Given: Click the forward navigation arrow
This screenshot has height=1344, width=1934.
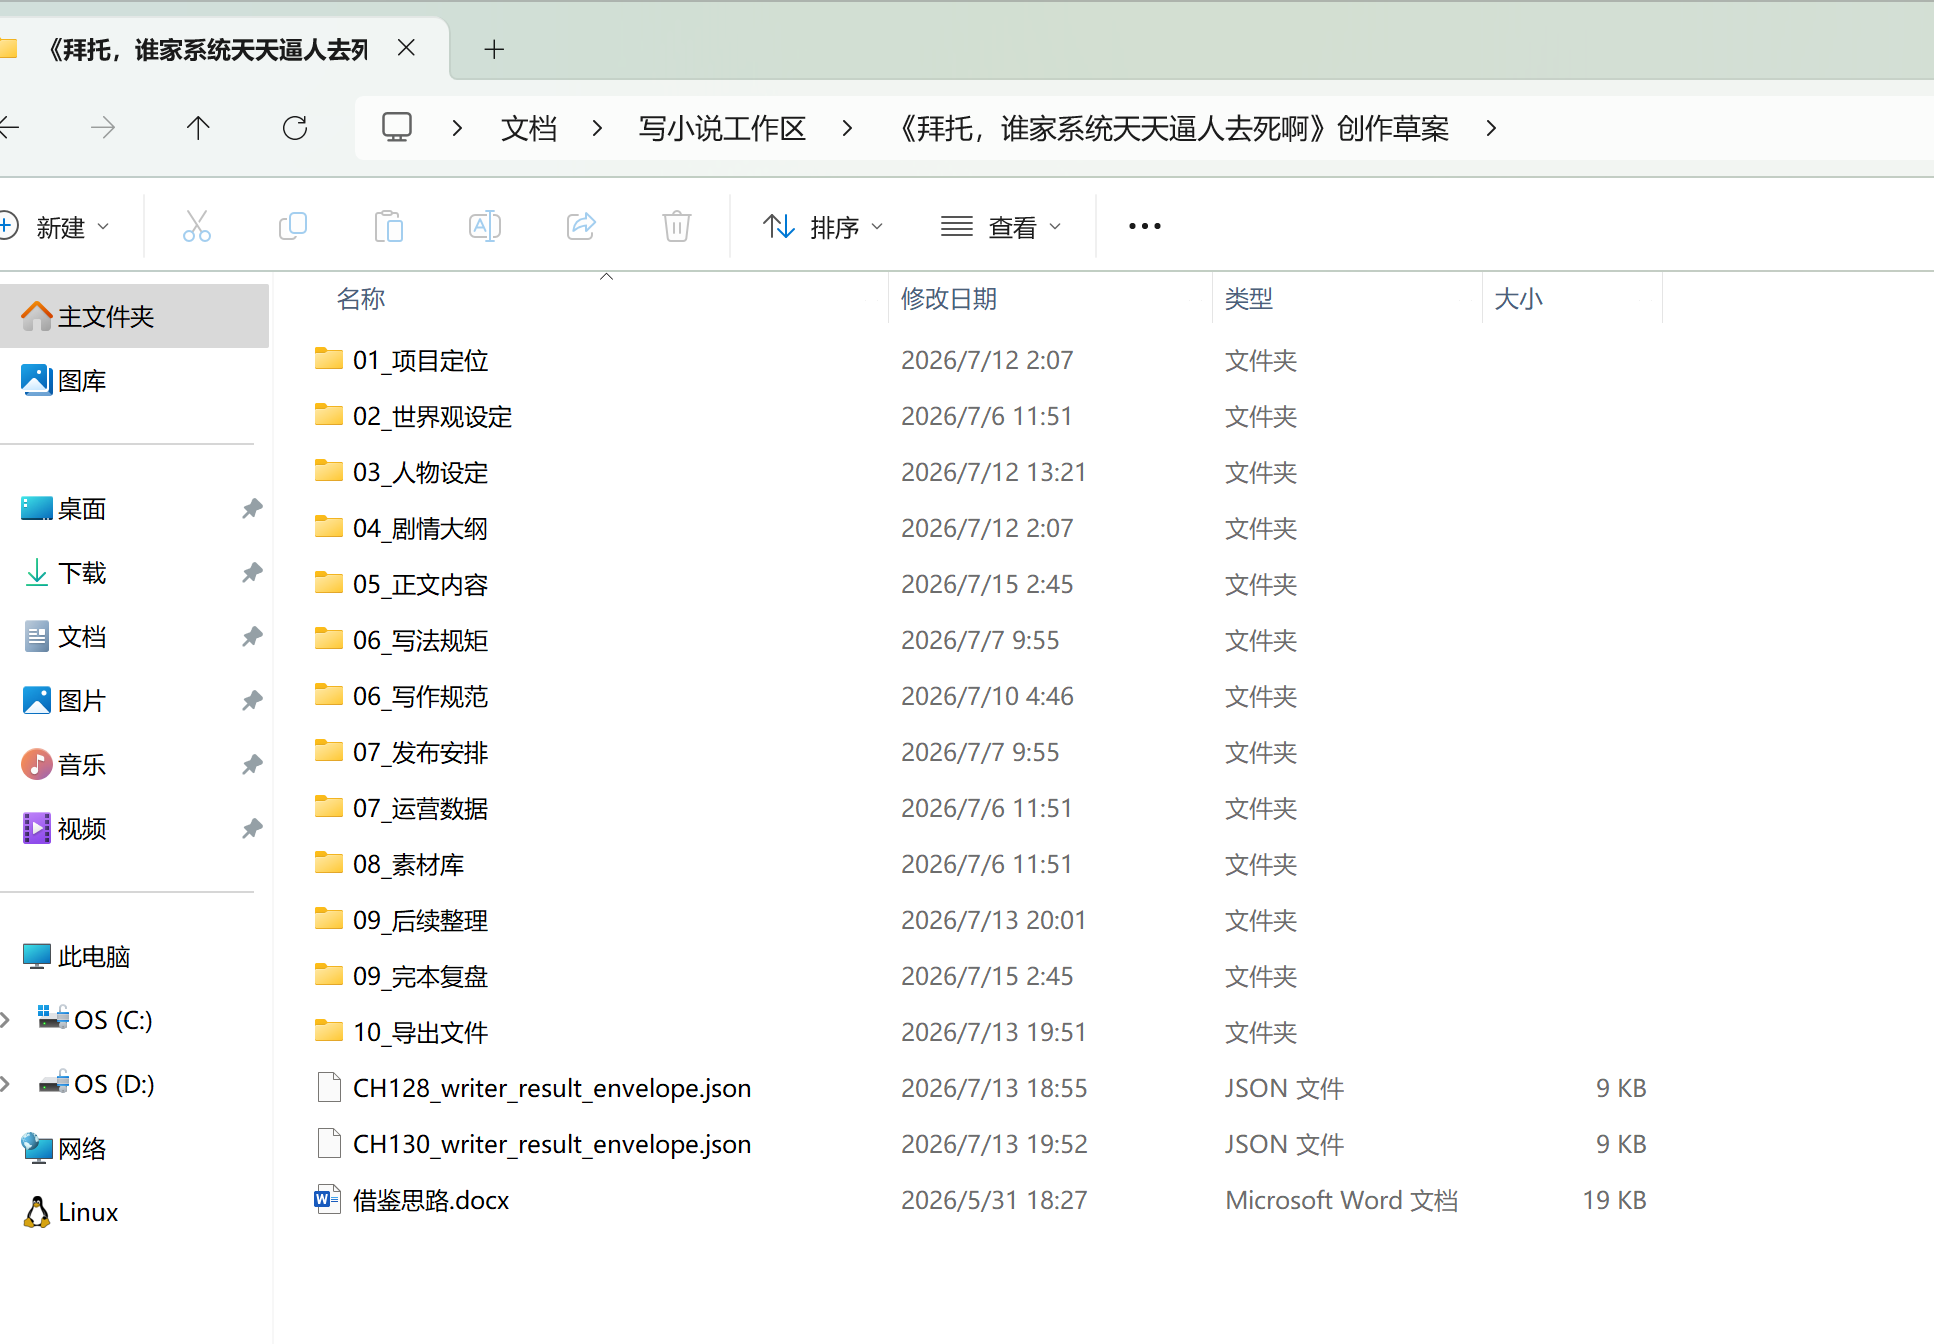Looking at the screenshot, I should coord(103,128).
